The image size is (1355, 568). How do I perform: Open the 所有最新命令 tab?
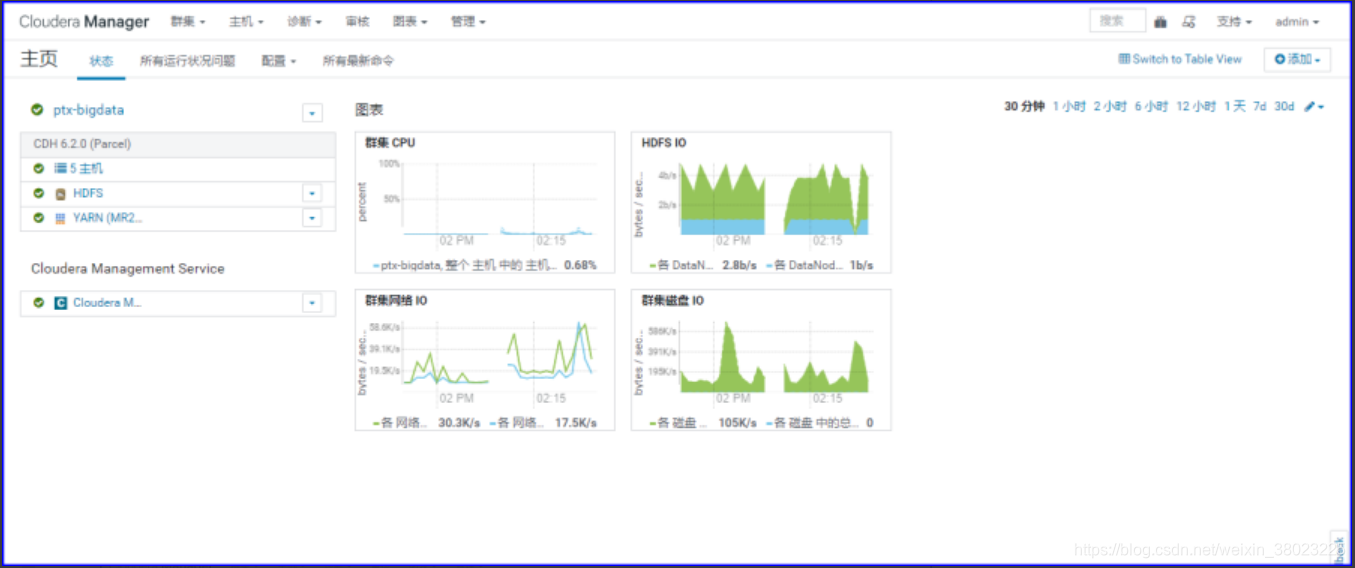[x=358, y=60]
